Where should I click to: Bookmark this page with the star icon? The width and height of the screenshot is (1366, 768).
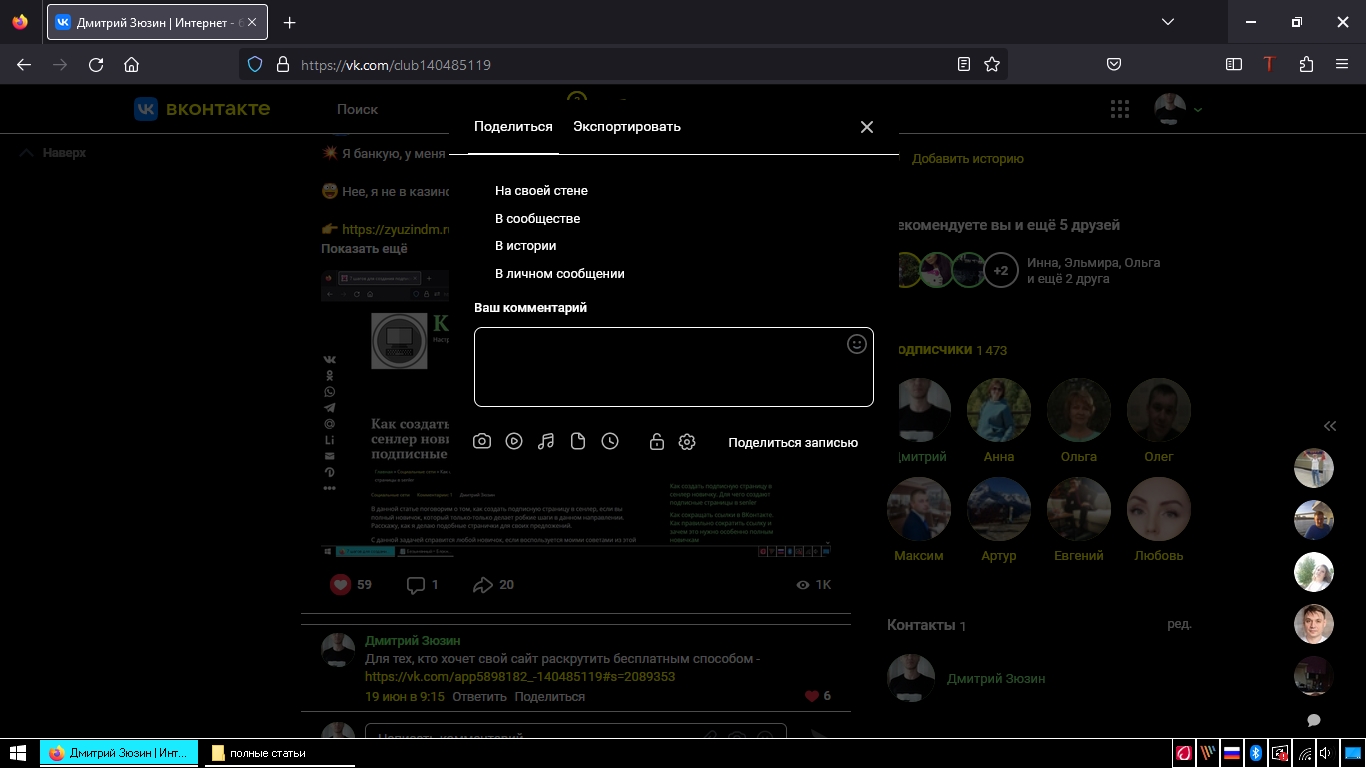click(992, 64)
